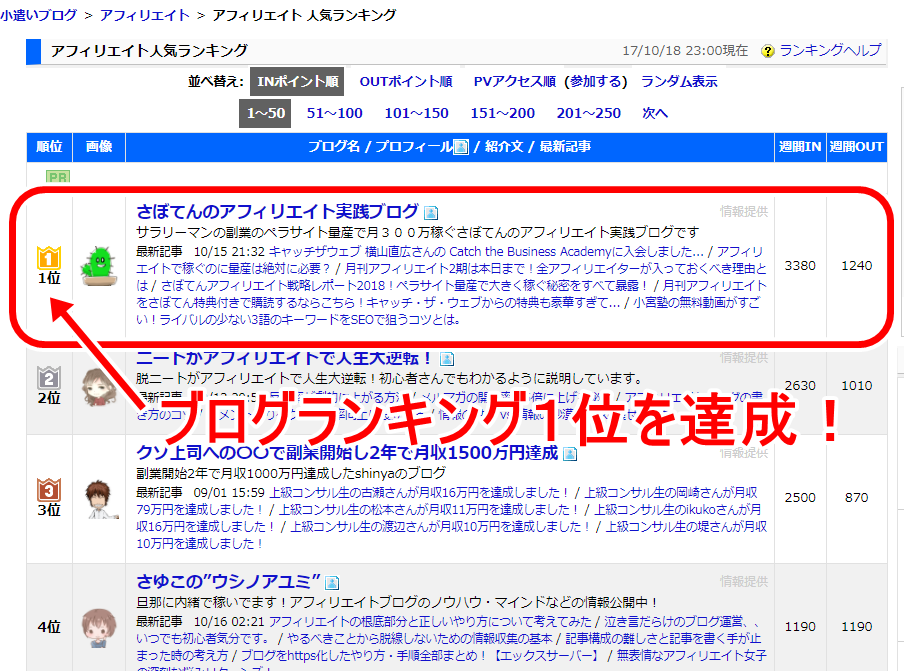The width and height of the screenshot is (904, 671).
Task: Click the silver 2位 rank badge
Action: (49, 378)
